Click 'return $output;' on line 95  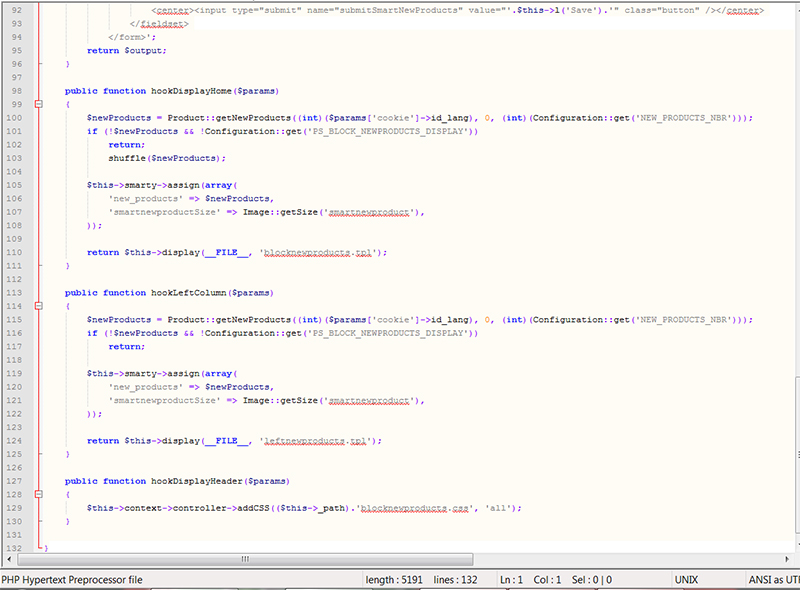tap(127, 51)
